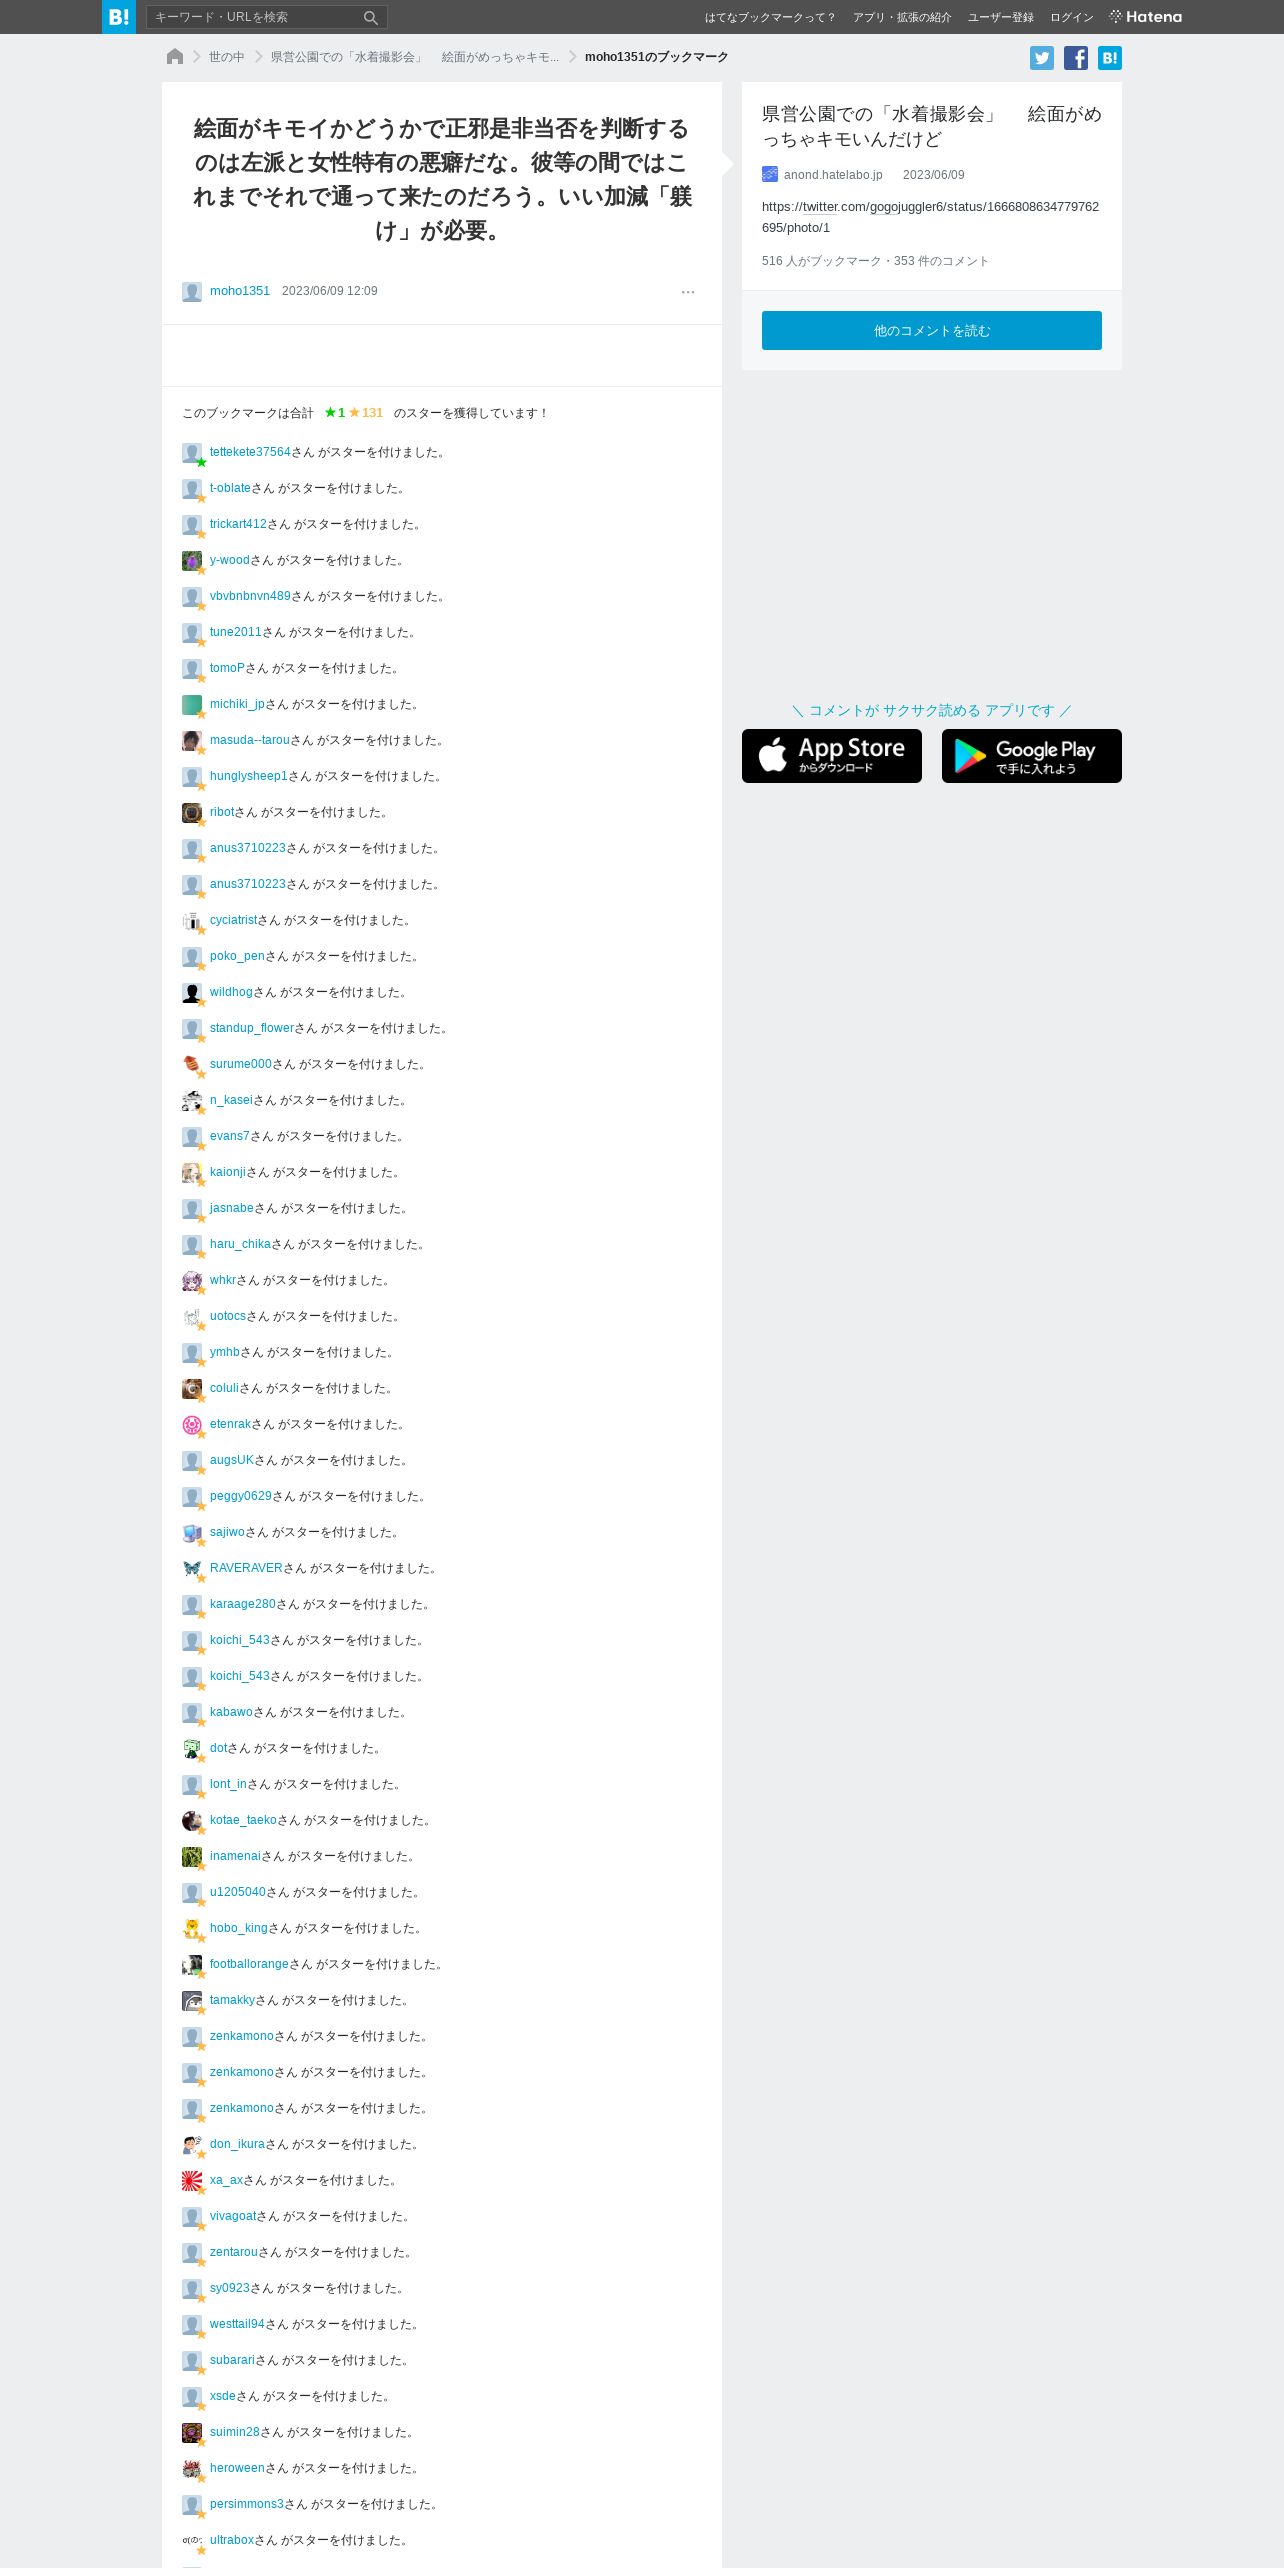This screenshot has width=1284, height=2568.
Task: Go to home via house icon
Action: click(x=175, y=57)
